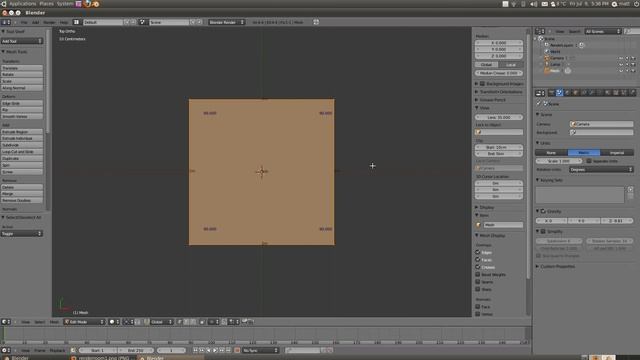Click the scene browse icon in header
The height and width of the screenshot is (360, 640).
[x=142, y=22]
